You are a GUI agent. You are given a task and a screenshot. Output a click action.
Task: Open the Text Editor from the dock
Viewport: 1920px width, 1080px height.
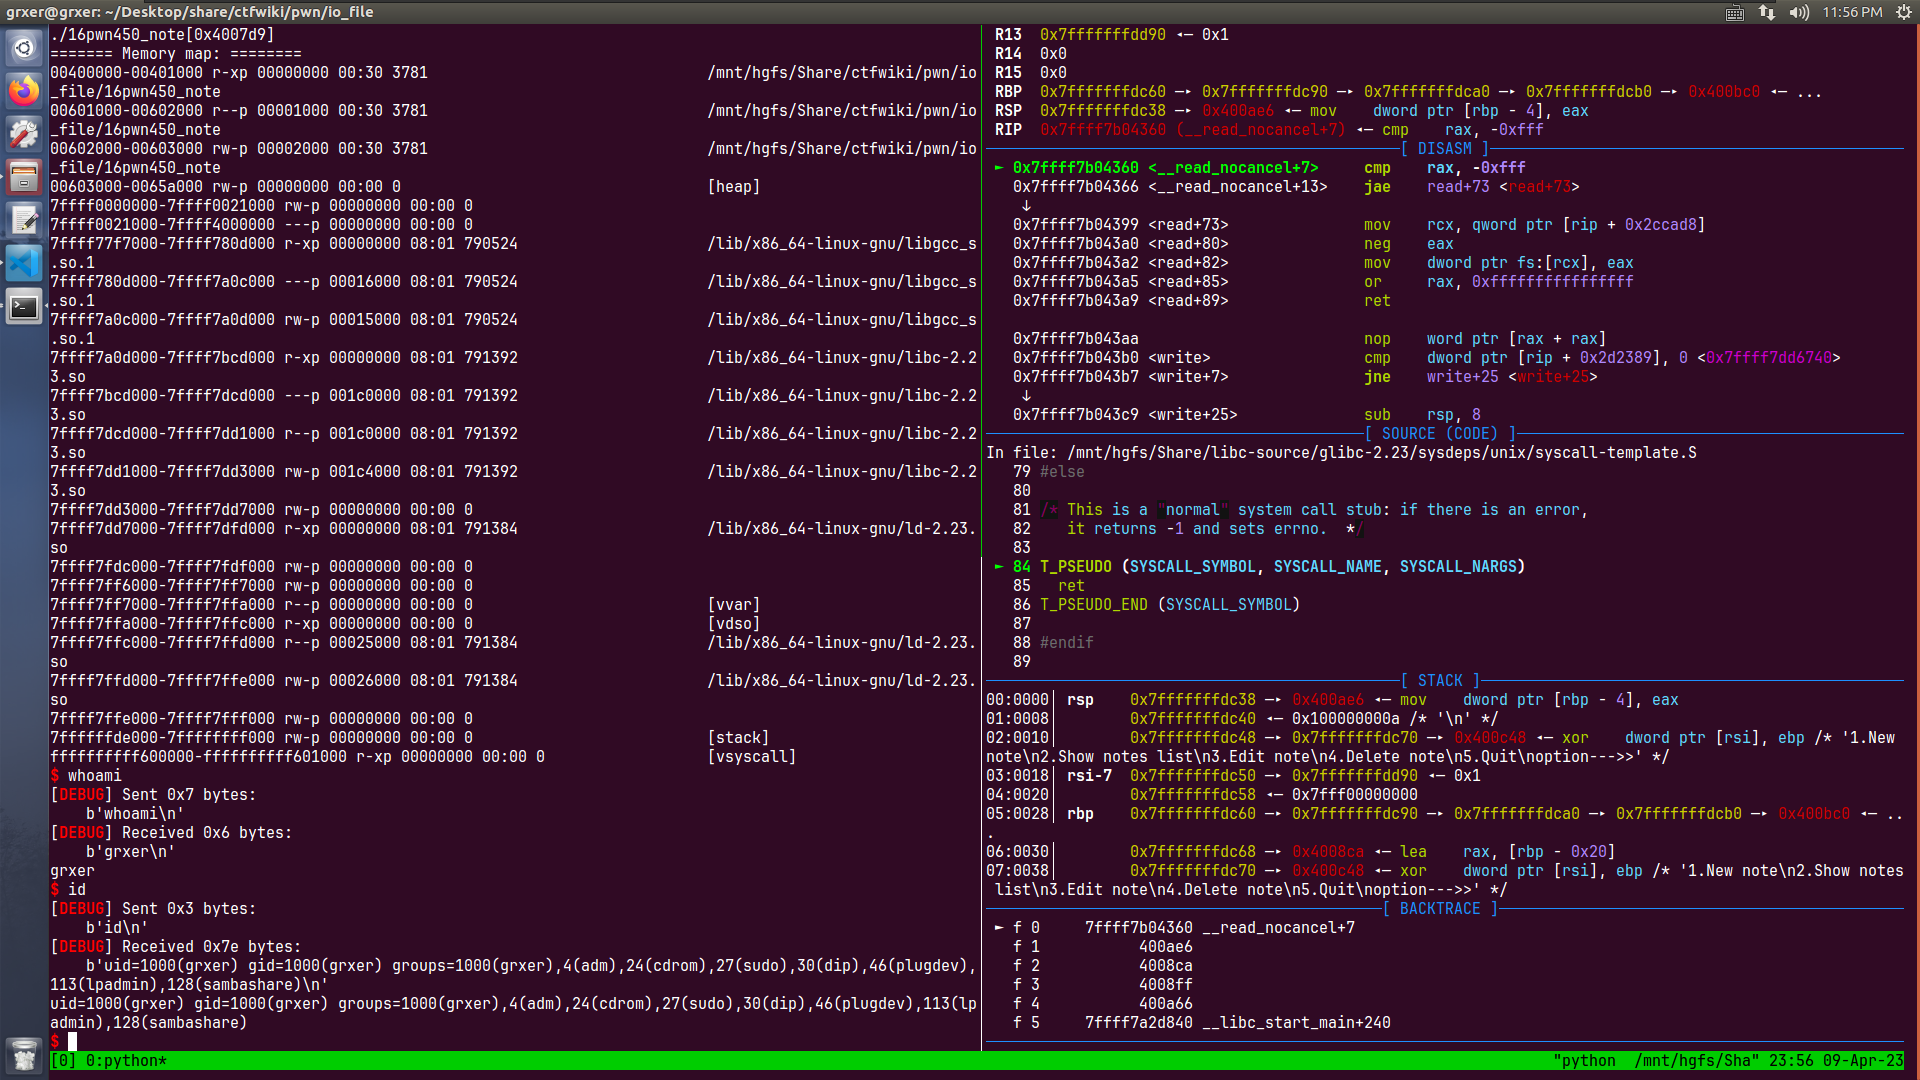coord(24,220)
